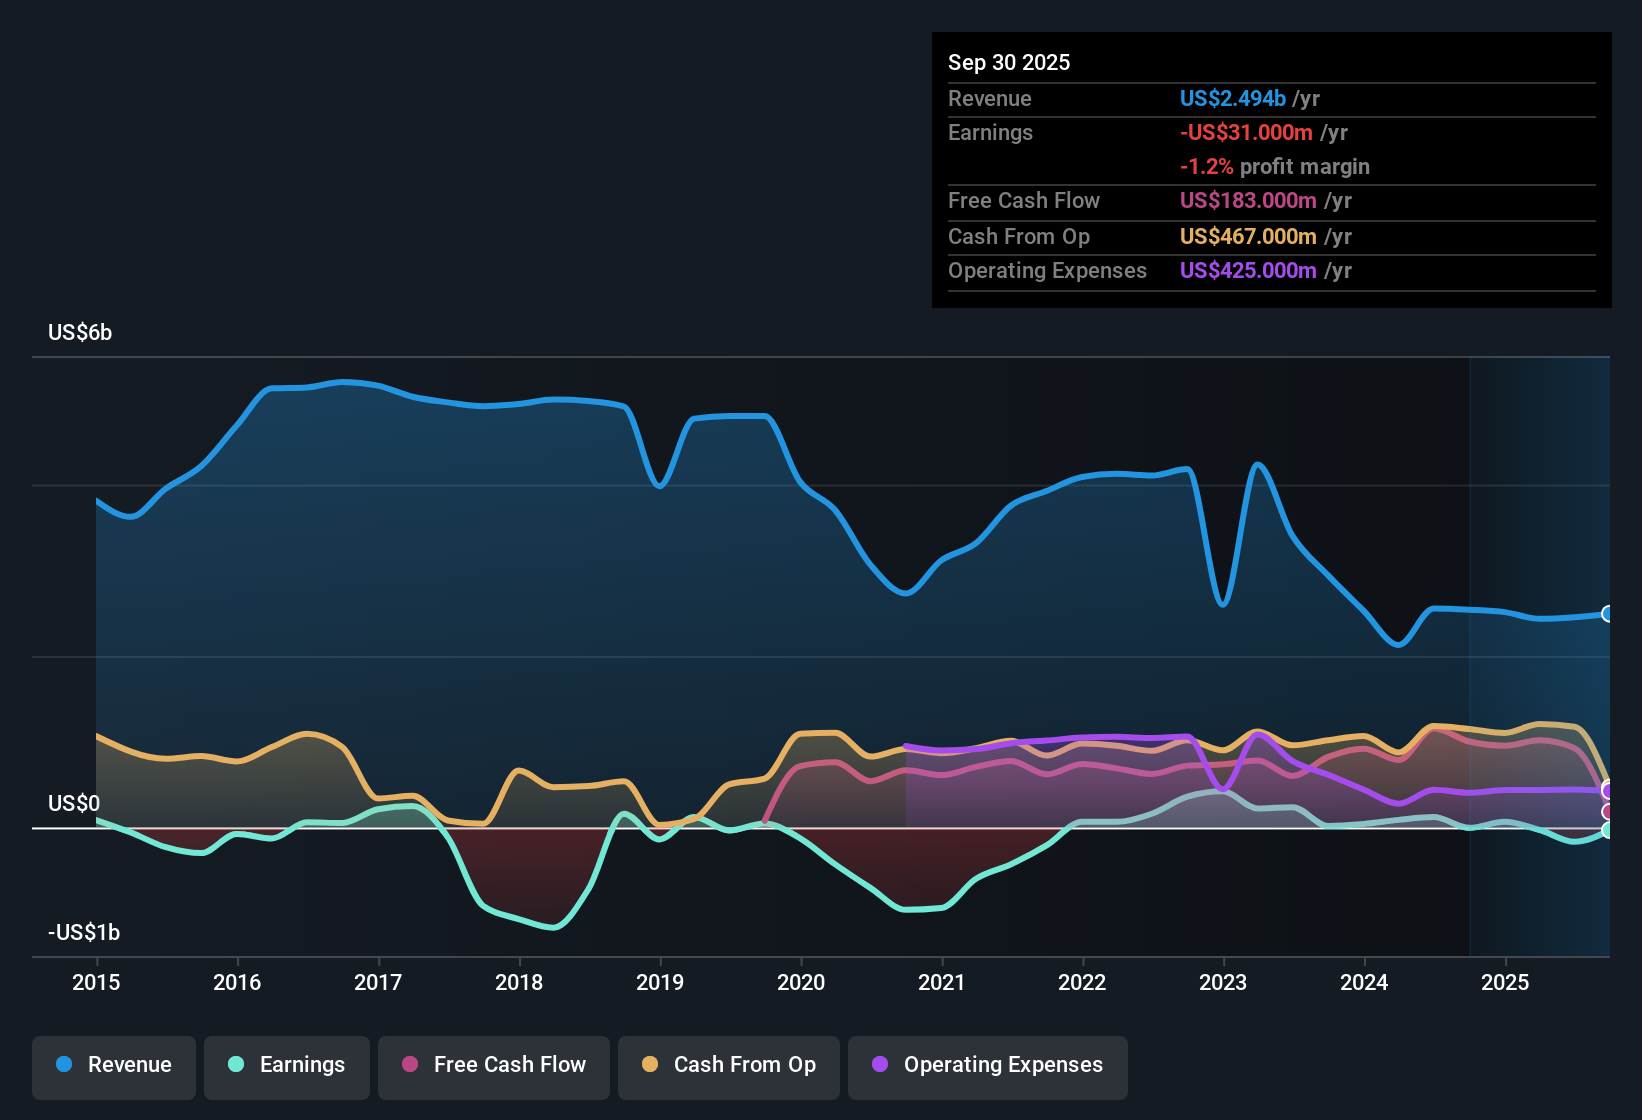The image size is (1642, 1120).
Task: Expand the Cash From Op legend entry
Action: [x=728, y=1065]
